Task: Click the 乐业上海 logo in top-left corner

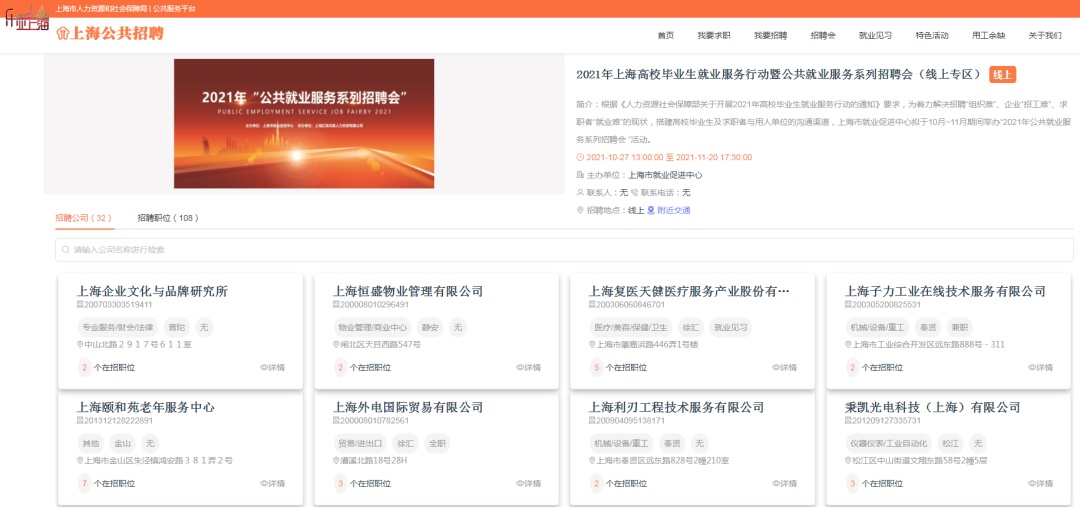Action: [x=26, y=18]
